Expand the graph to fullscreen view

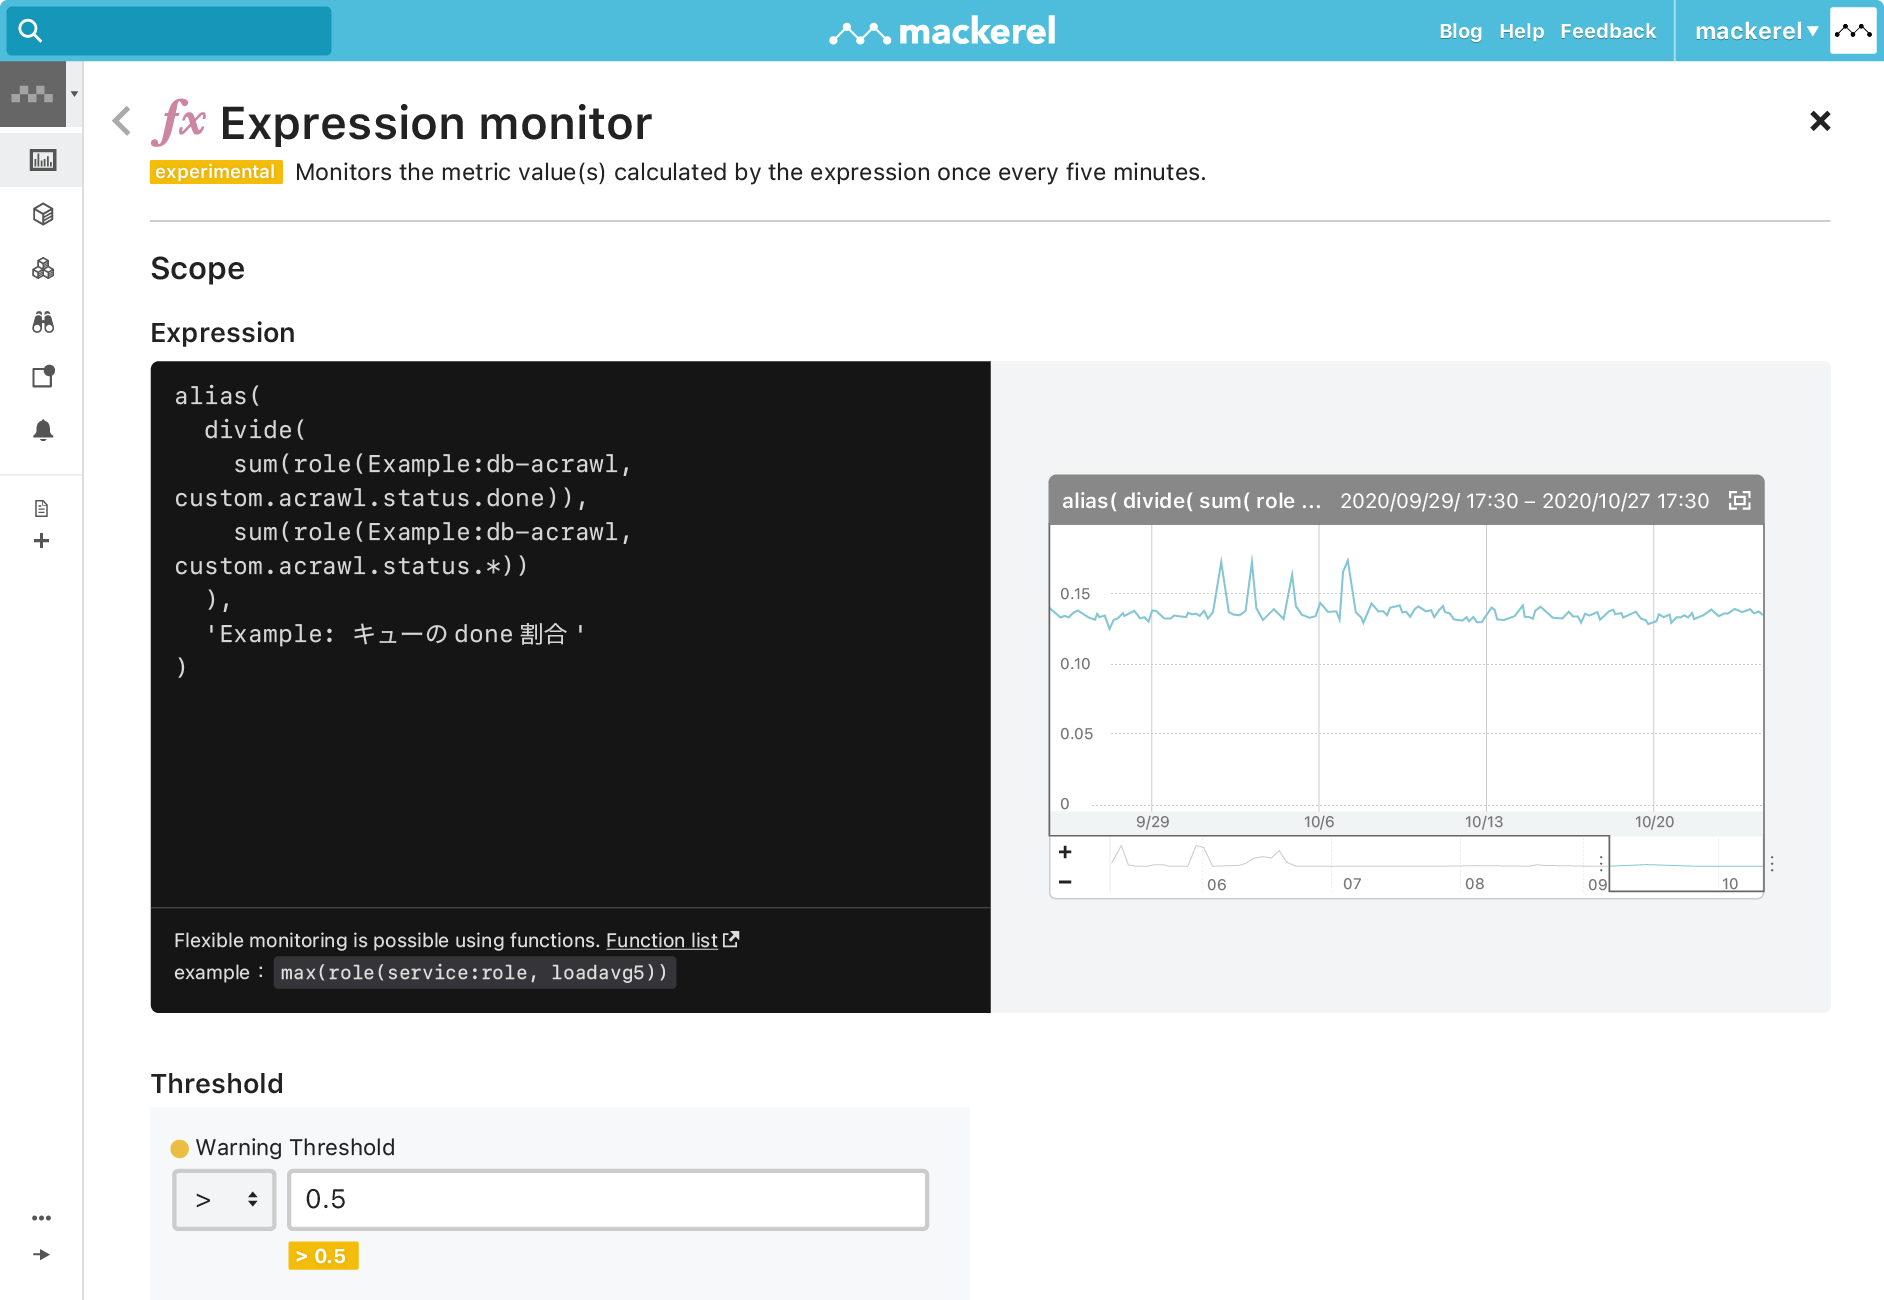pyautogui.click(x=1738, y=501)
